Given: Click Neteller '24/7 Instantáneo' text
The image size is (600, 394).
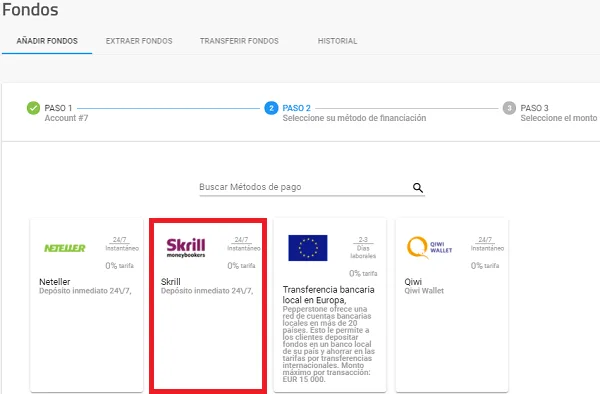Looking at the screenshot, I should pyautogui.click(x=122, y=244).
